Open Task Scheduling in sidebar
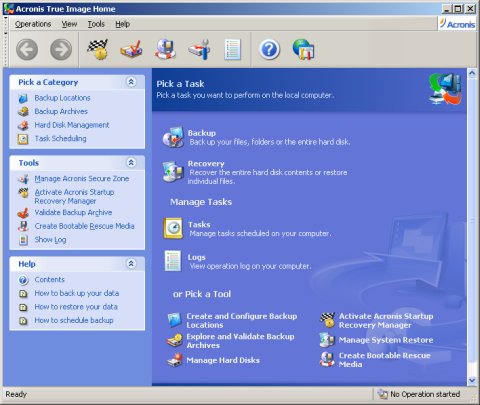The image size is (480, 405). click(x=60, y=138)
